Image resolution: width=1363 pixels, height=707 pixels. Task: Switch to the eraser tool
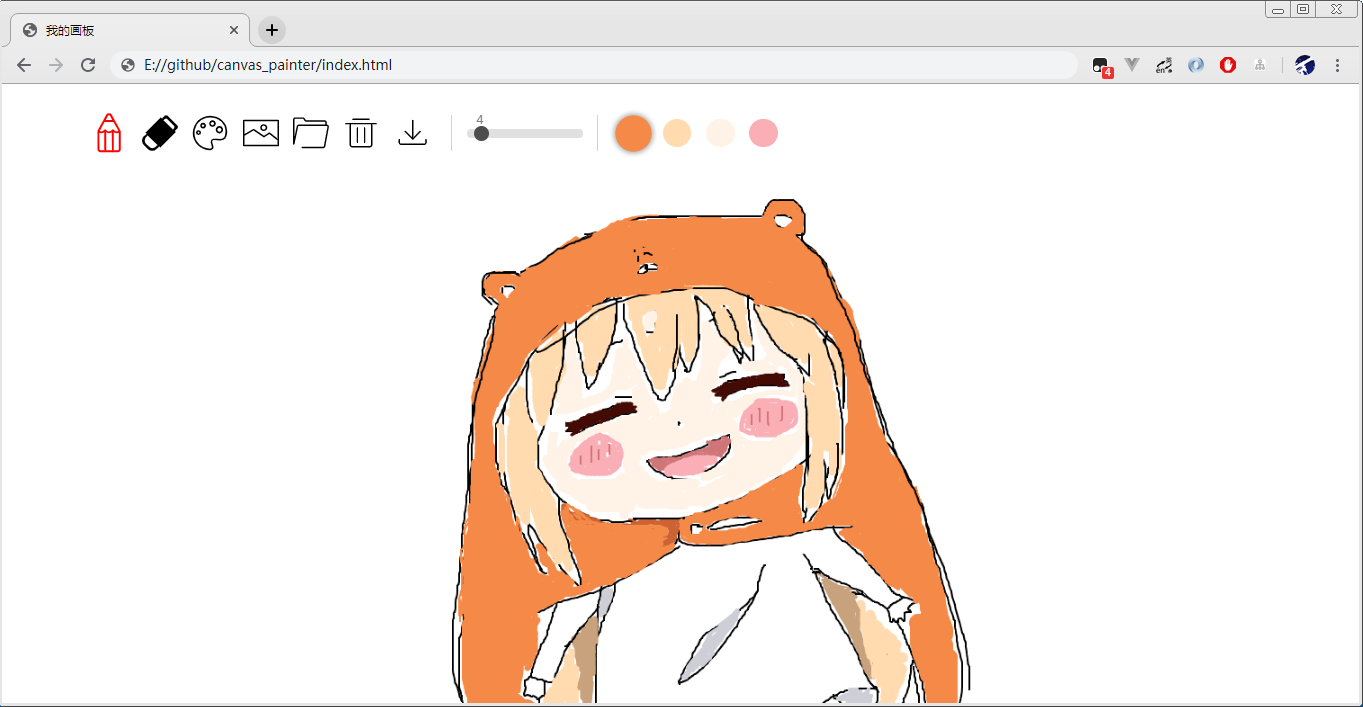coord(160,132)
